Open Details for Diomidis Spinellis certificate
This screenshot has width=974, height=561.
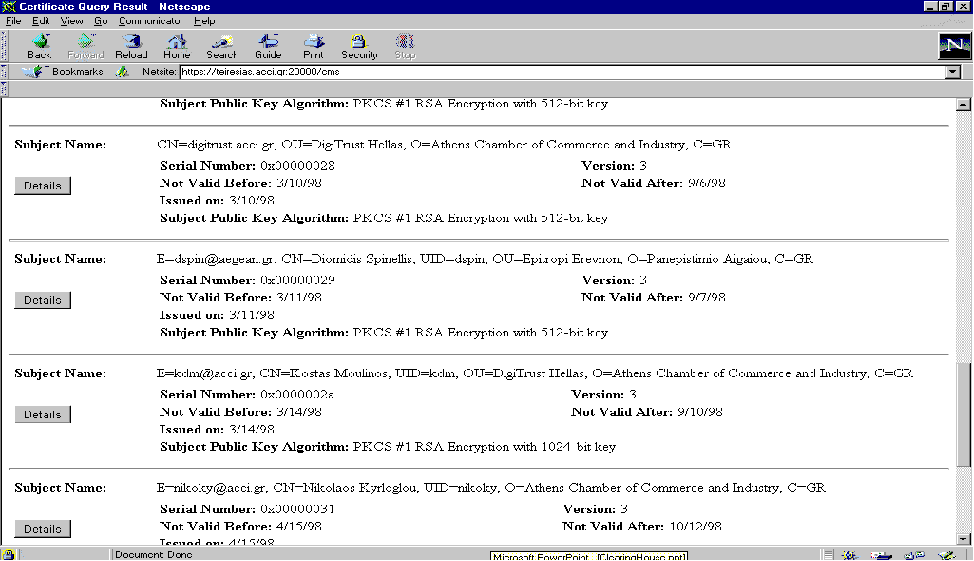[x=42, y=299]
